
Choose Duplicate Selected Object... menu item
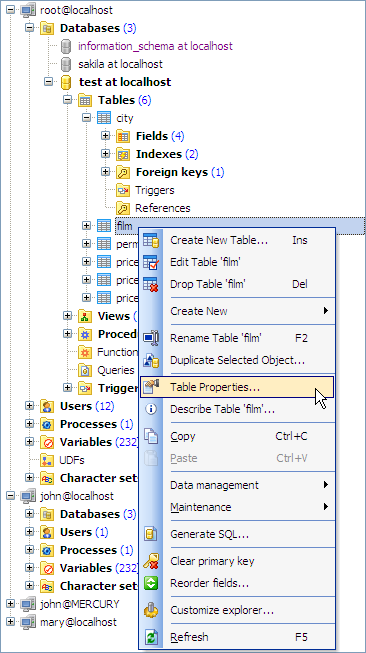pos(237,360)
